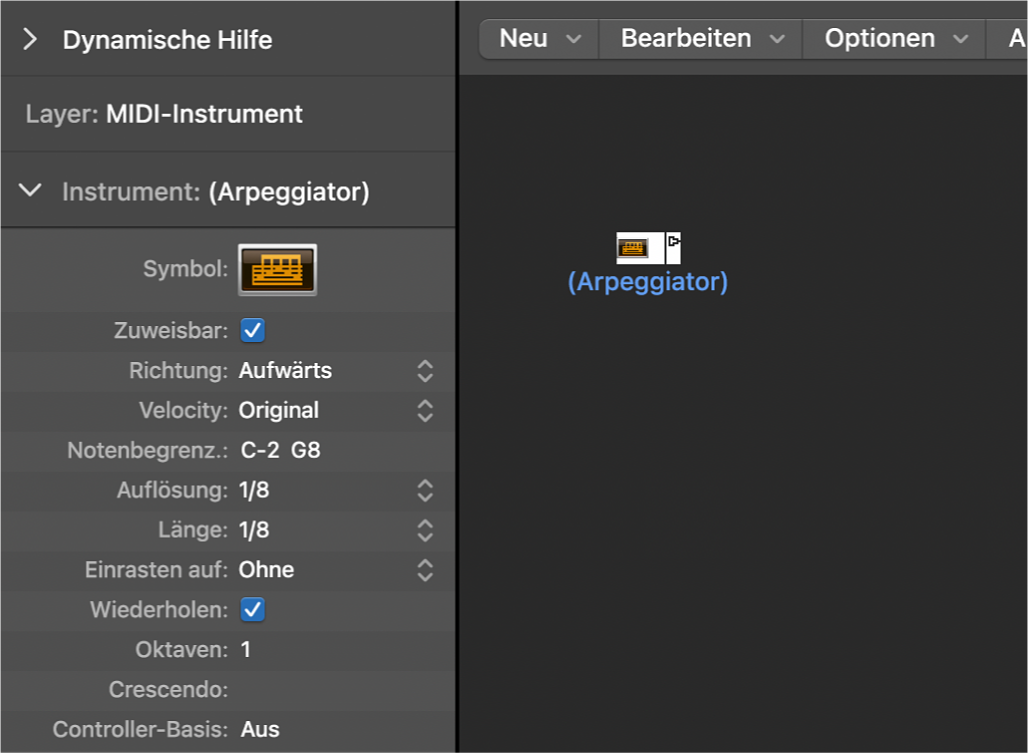1029x755 pixels.
Task: Uncheck the Wiederholen option
Action: point(252,610)
